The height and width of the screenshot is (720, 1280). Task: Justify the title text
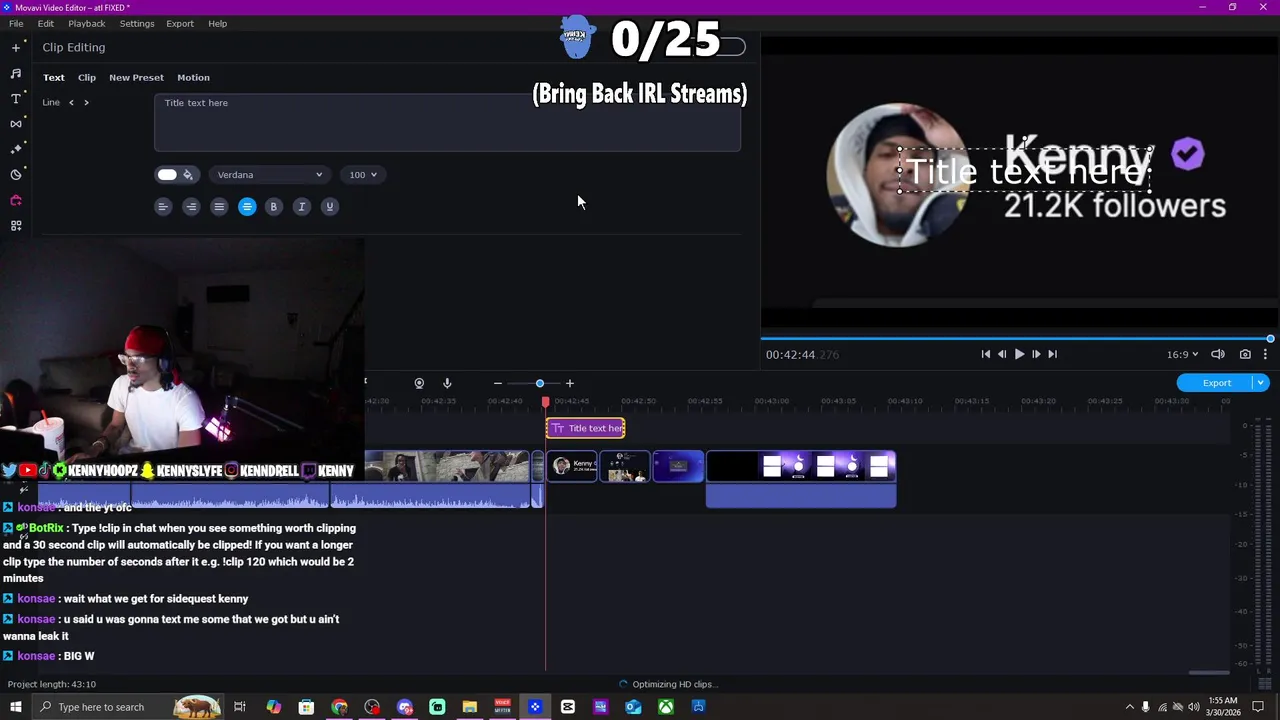point(219,207)
